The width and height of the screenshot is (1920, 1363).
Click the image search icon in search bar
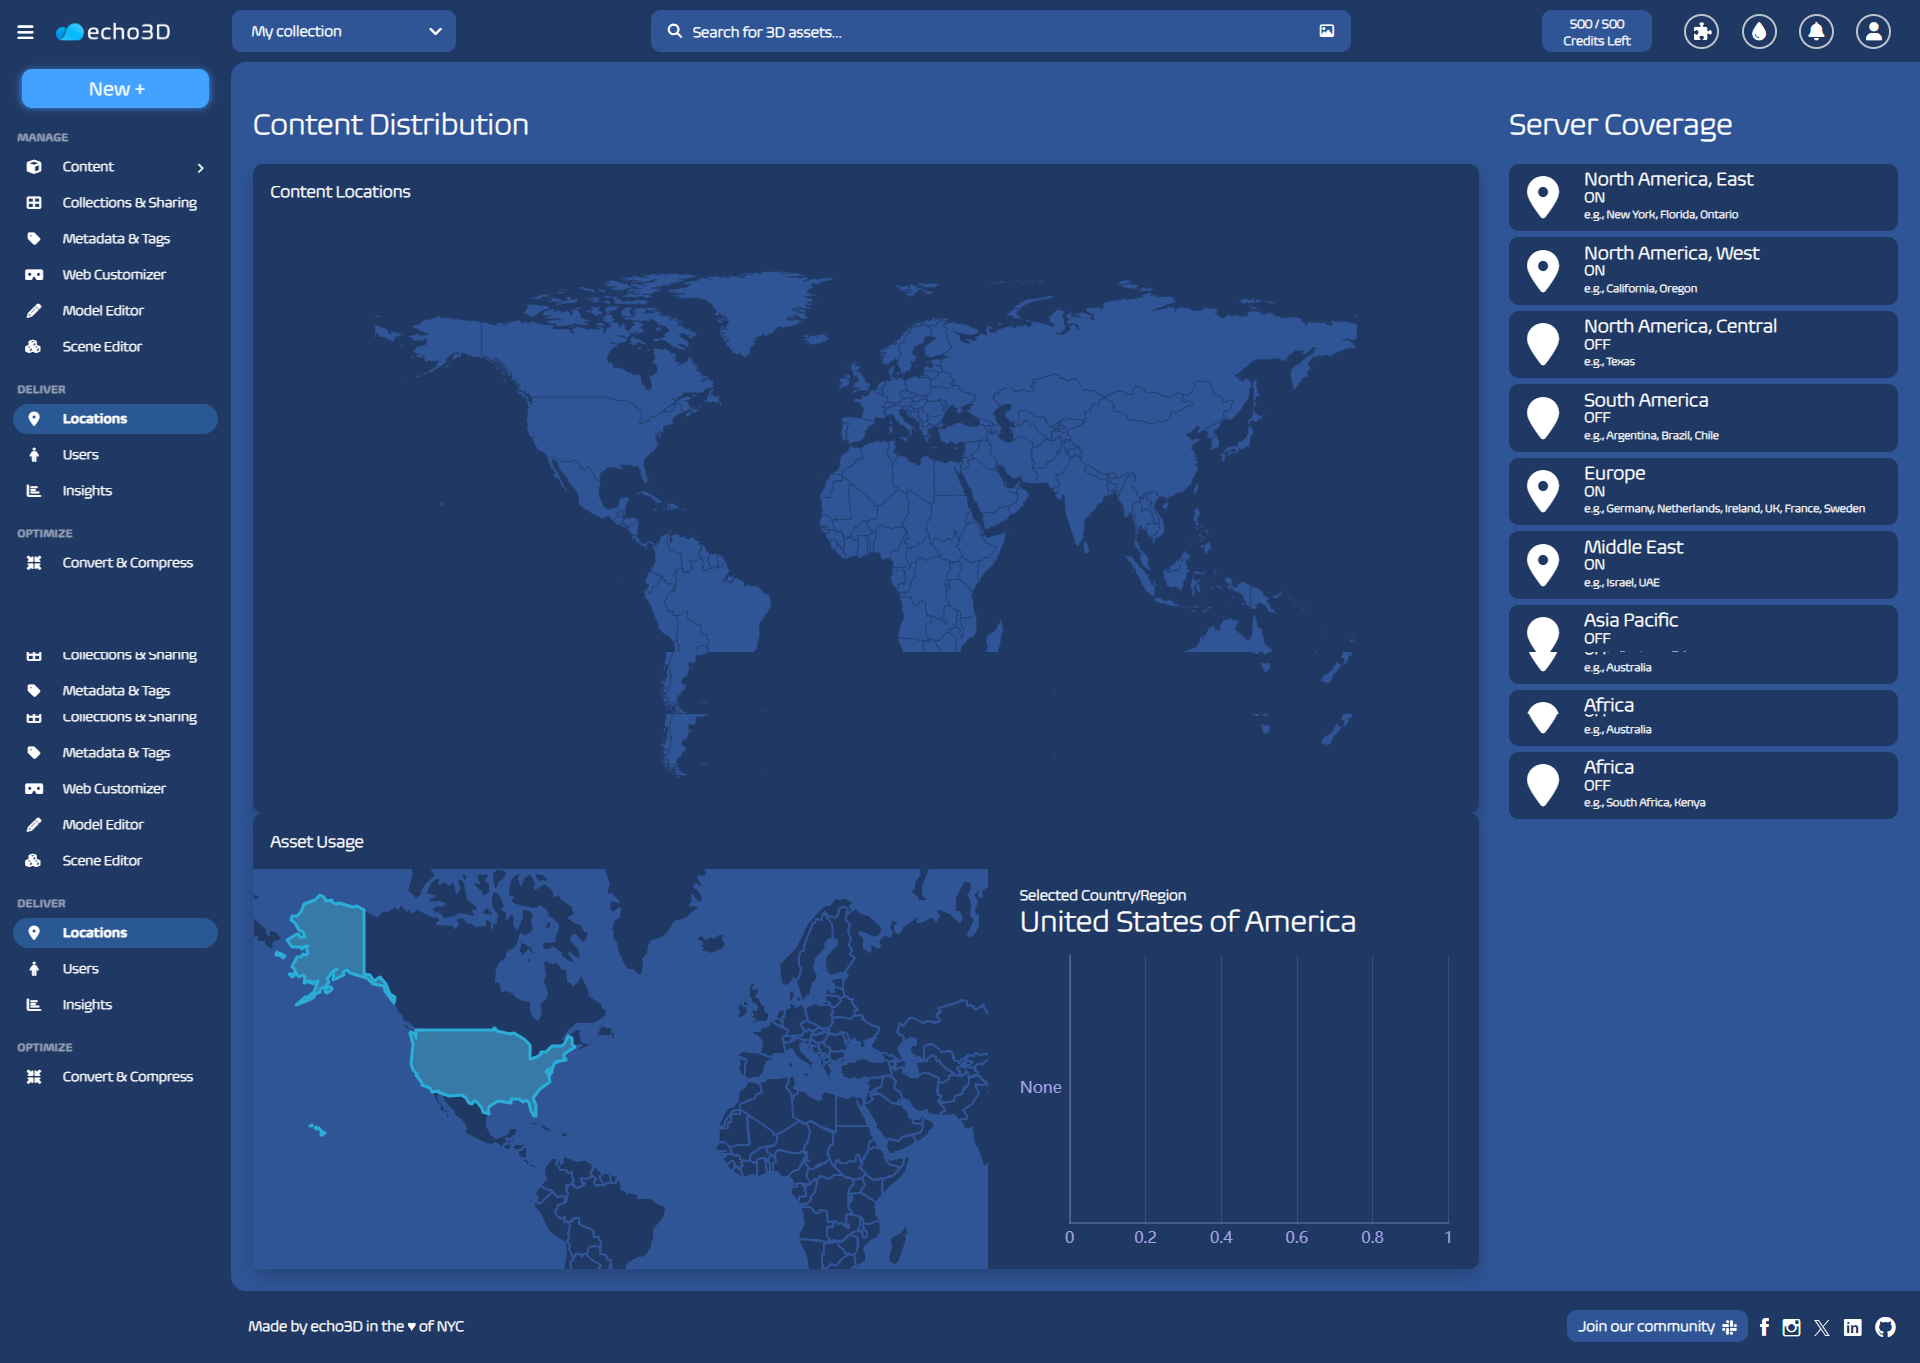[1326, 31]
